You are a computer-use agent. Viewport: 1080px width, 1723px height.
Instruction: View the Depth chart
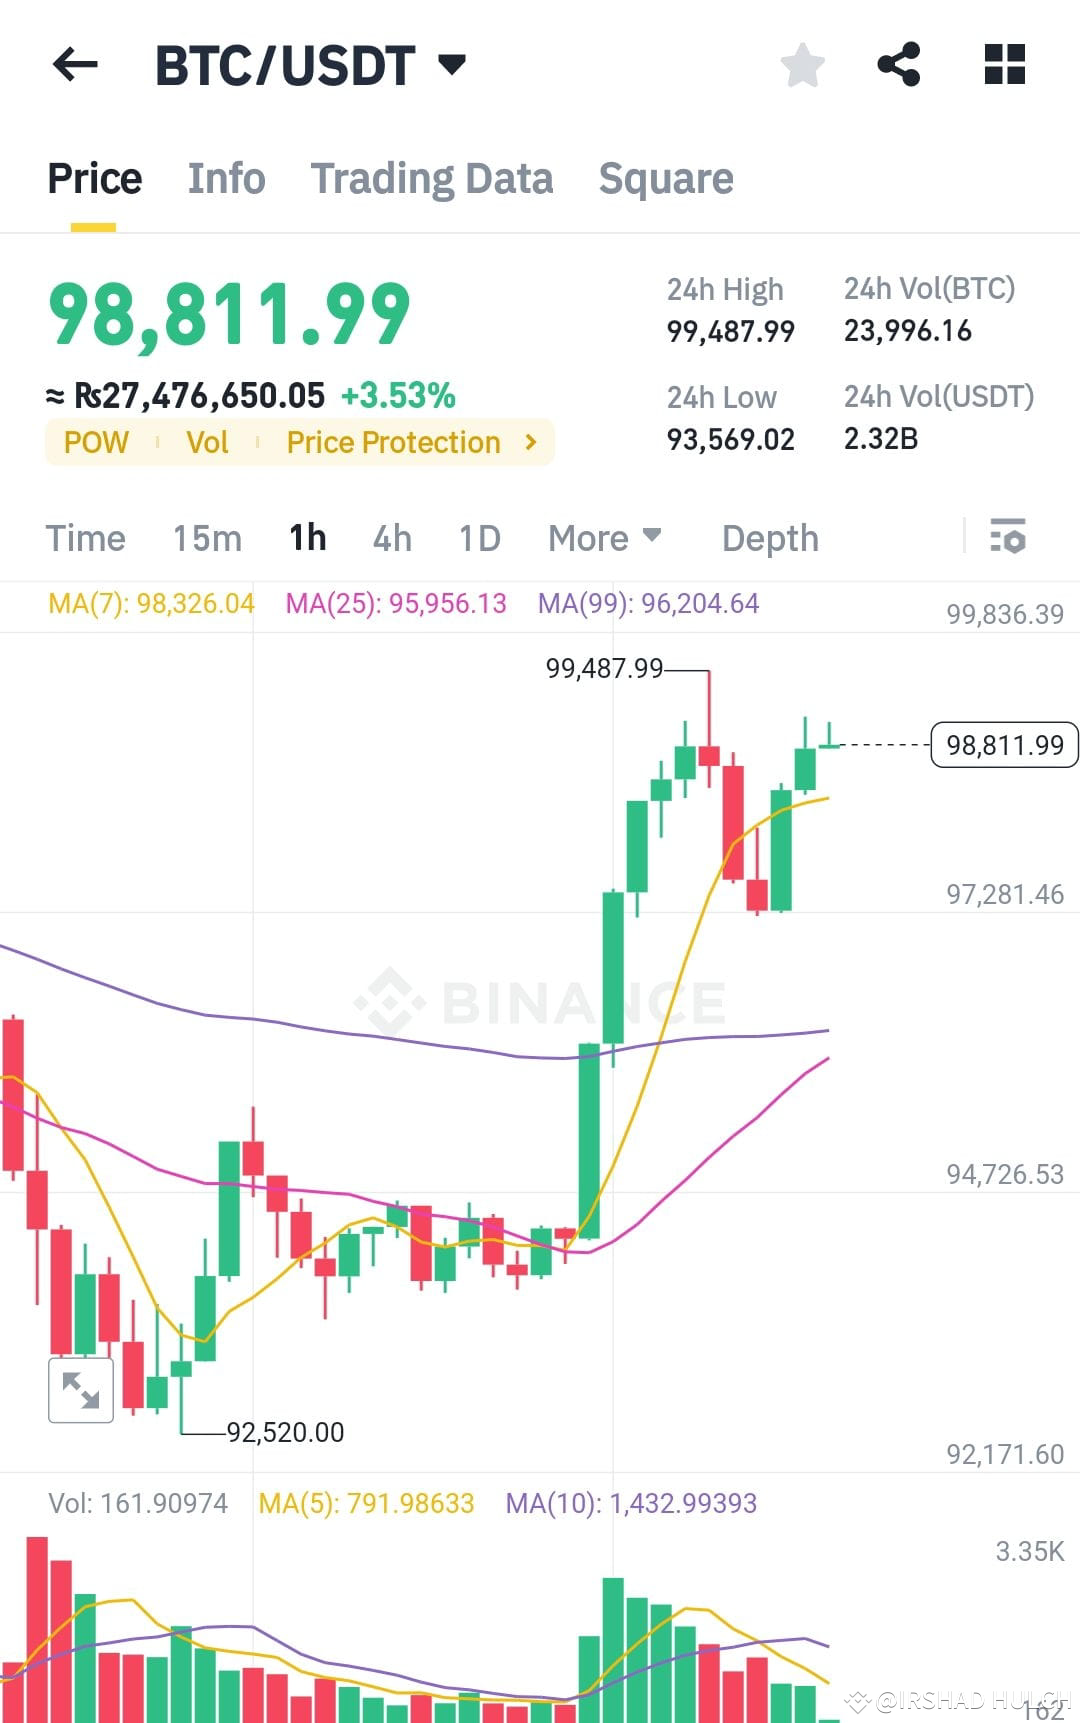coord(769,538)
